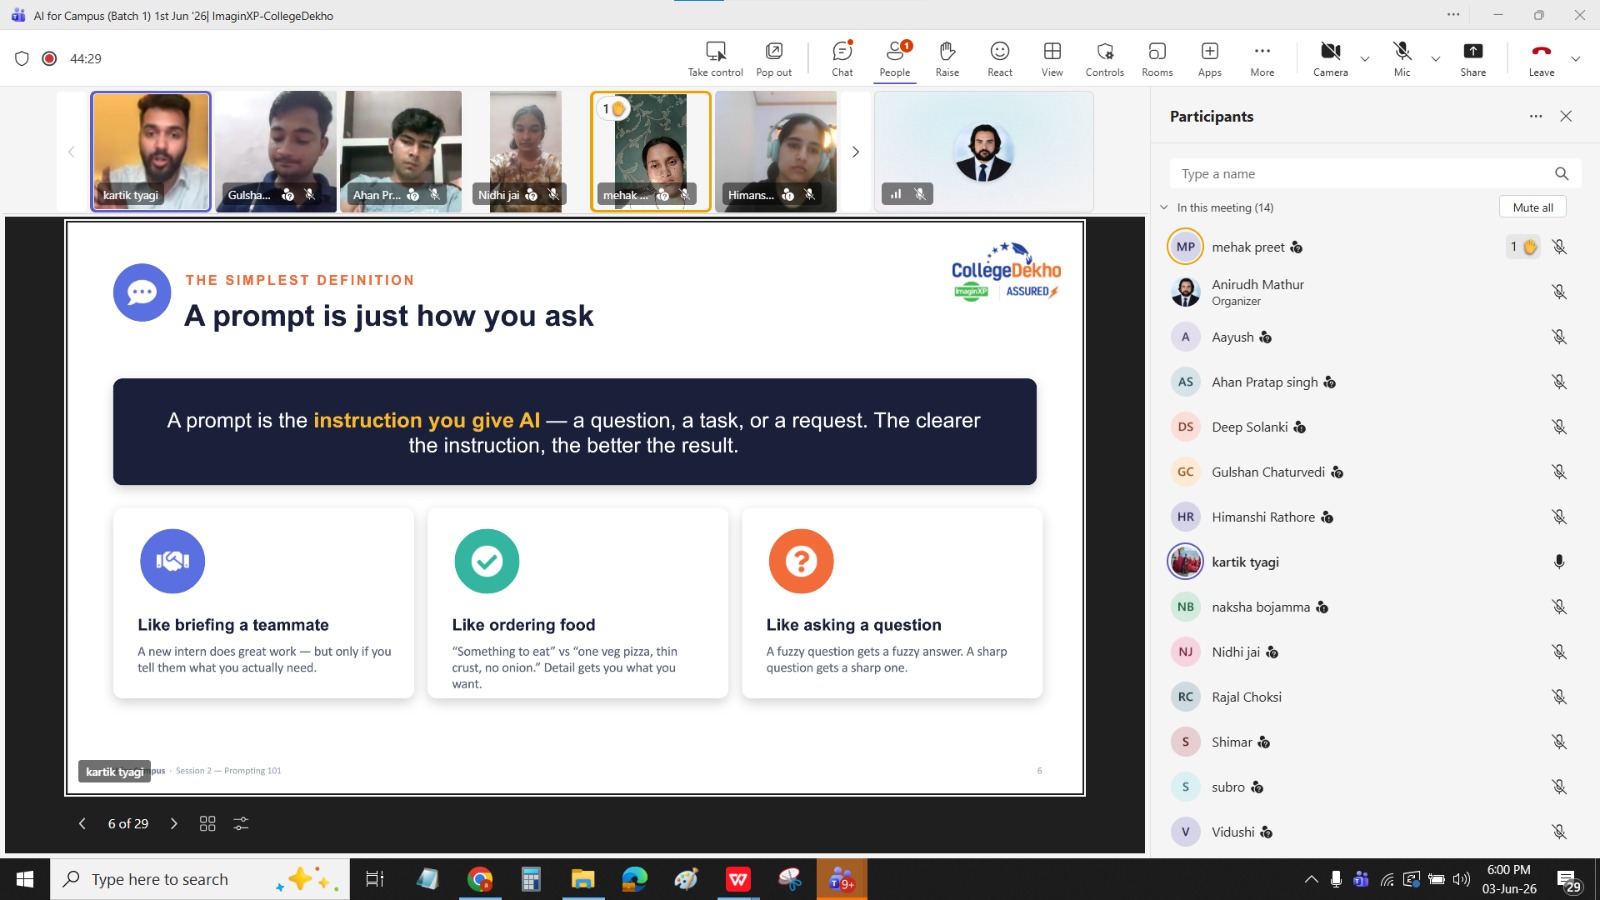Toggle the Camera on

pos(1330,58)
